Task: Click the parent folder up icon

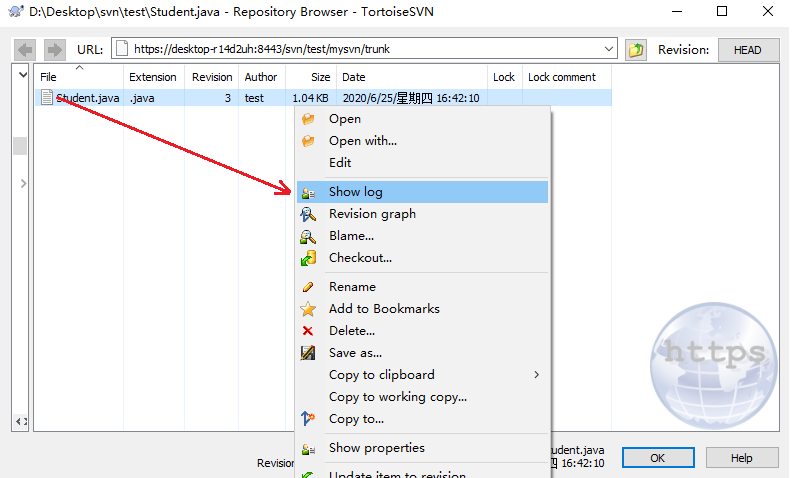Action: [x=636, y=50]
